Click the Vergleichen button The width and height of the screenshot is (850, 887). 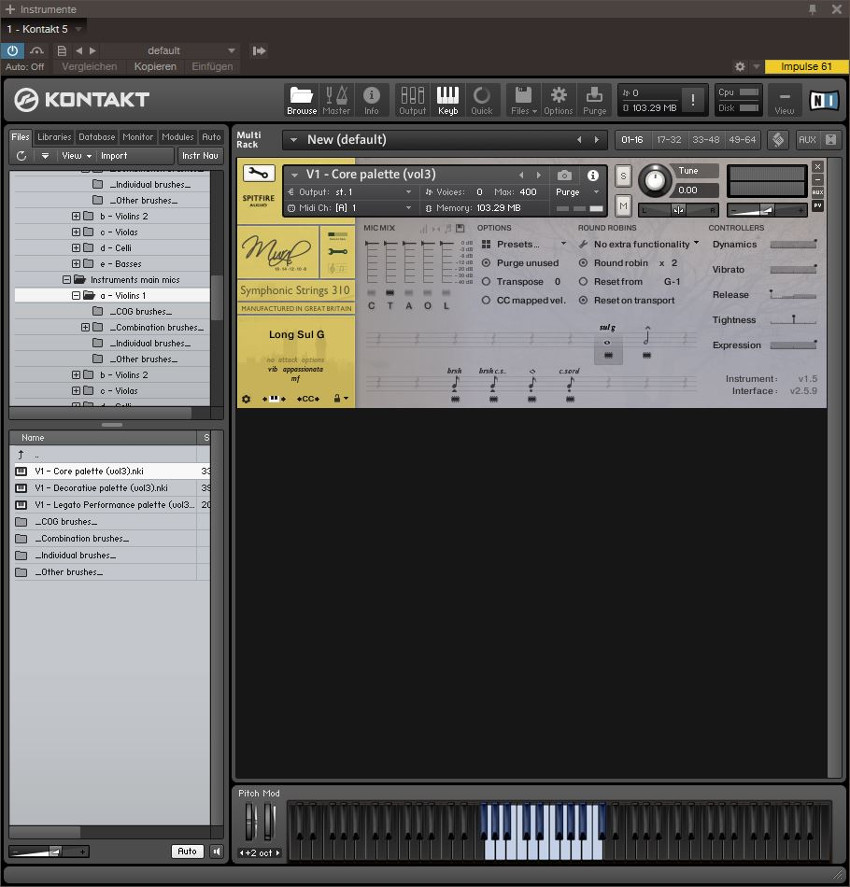(x=89, y=67)
